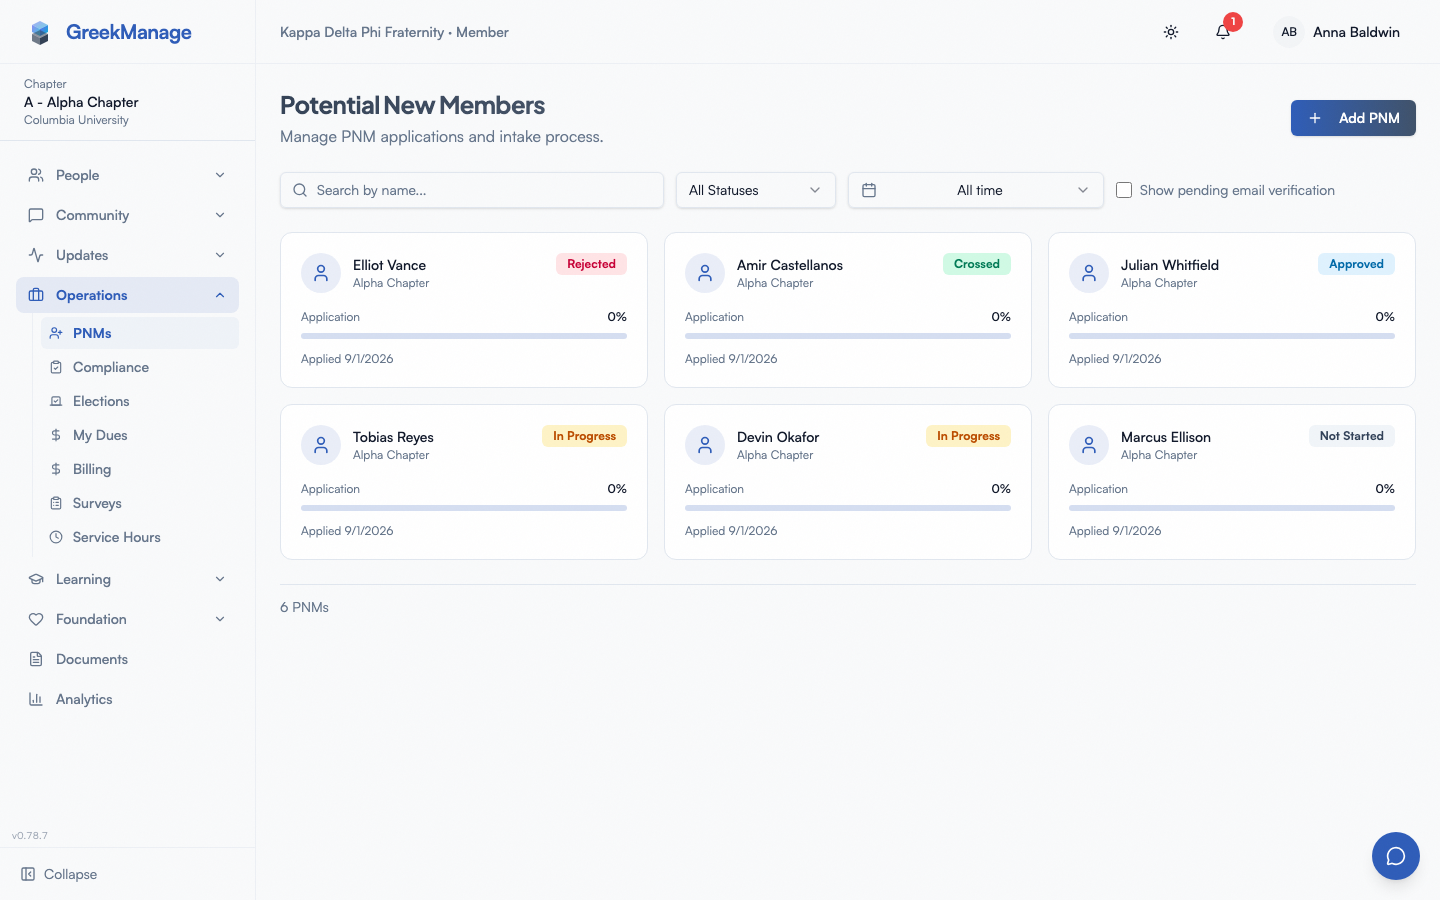Click the Operations briefcase icon

[x=36, y=295]
